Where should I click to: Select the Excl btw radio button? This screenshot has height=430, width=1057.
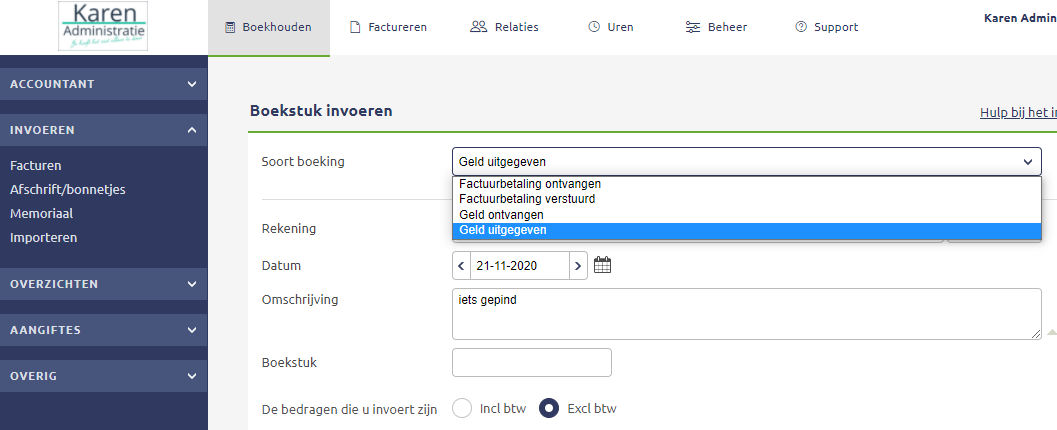[549, 408]
